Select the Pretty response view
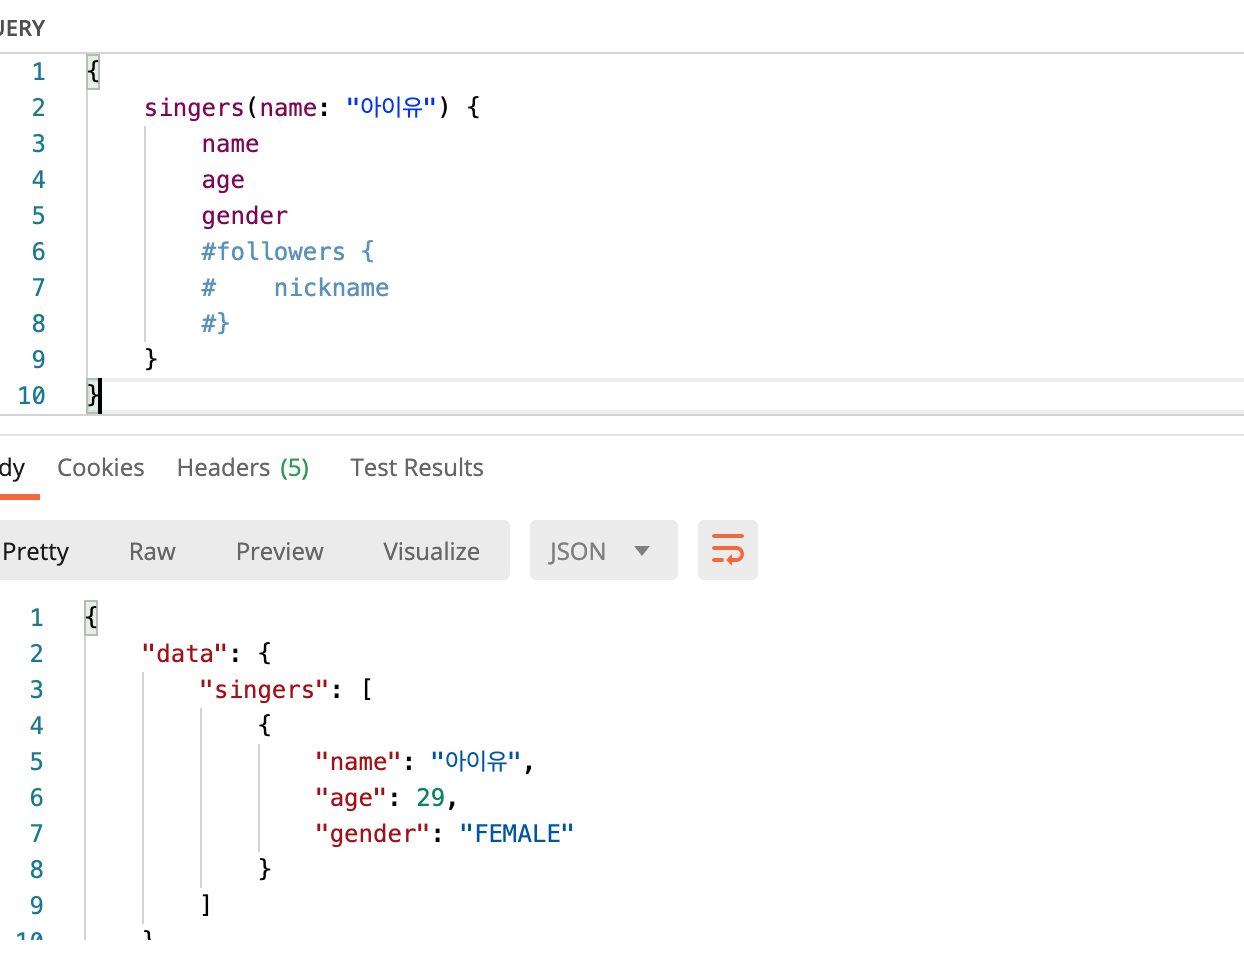The height and width of the screenshot is (954, 1244). [36, 551]
